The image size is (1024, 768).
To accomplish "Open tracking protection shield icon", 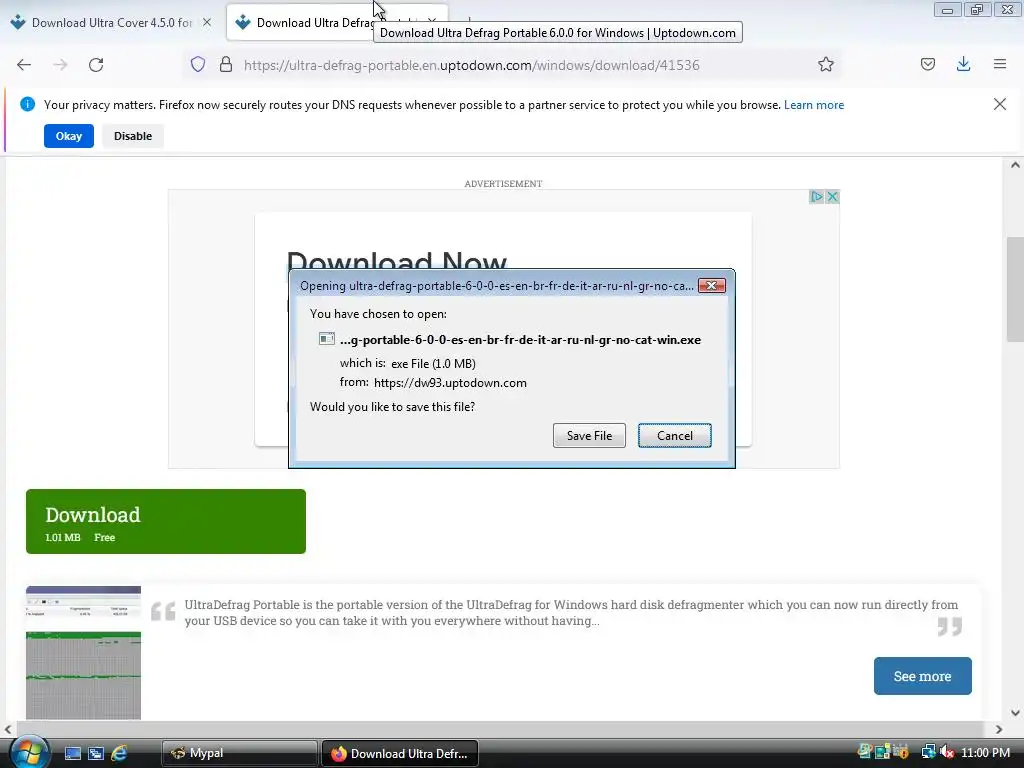I will (198, 65).
